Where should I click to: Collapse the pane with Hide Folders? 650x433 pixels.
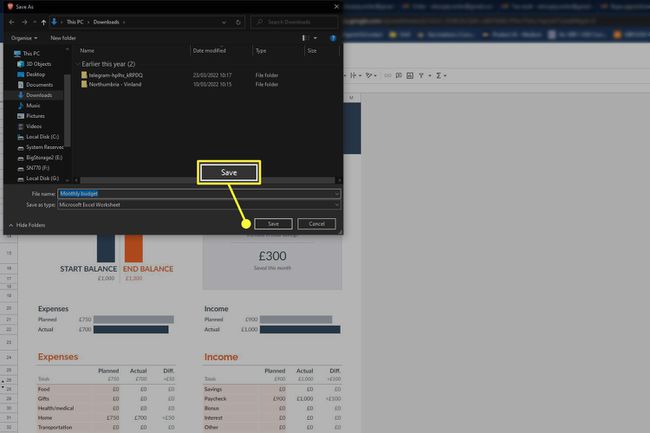(27, 225)
